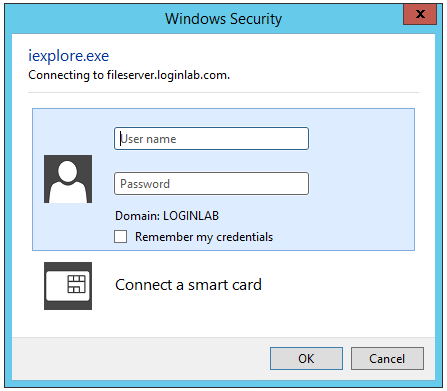The height and width of the screenshot is (391, 447).
Task: Click into the Password field
Action: [211, 183]
